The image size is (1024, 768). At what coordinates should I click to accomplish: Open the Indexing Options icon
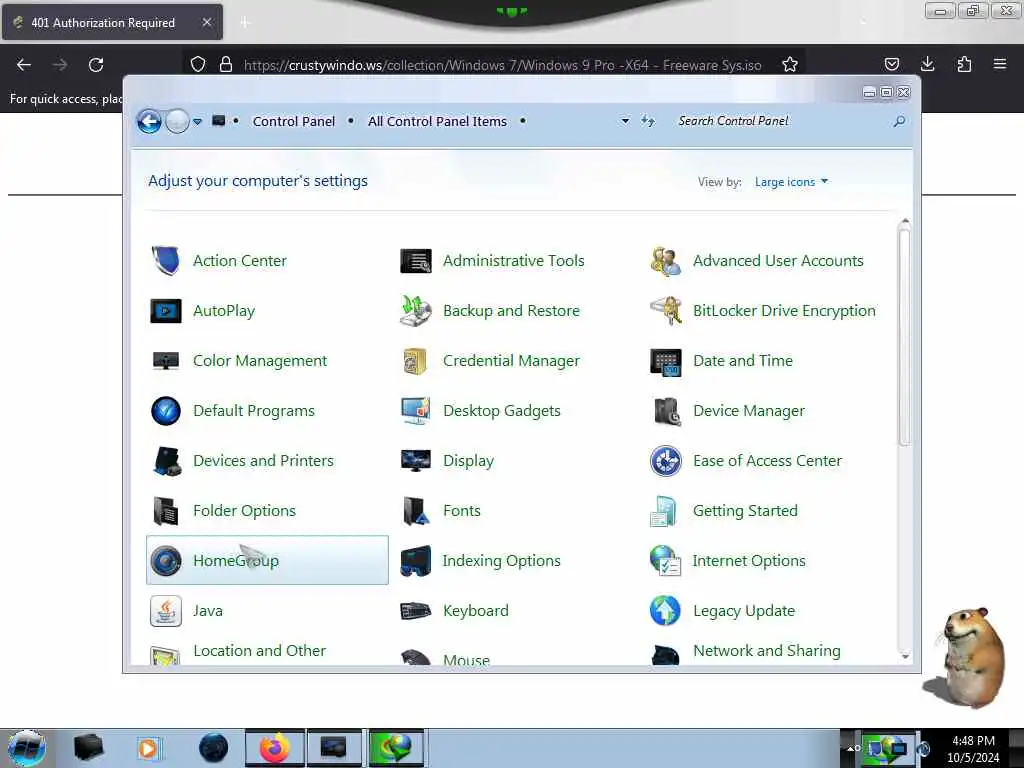[x=415, y=561]
